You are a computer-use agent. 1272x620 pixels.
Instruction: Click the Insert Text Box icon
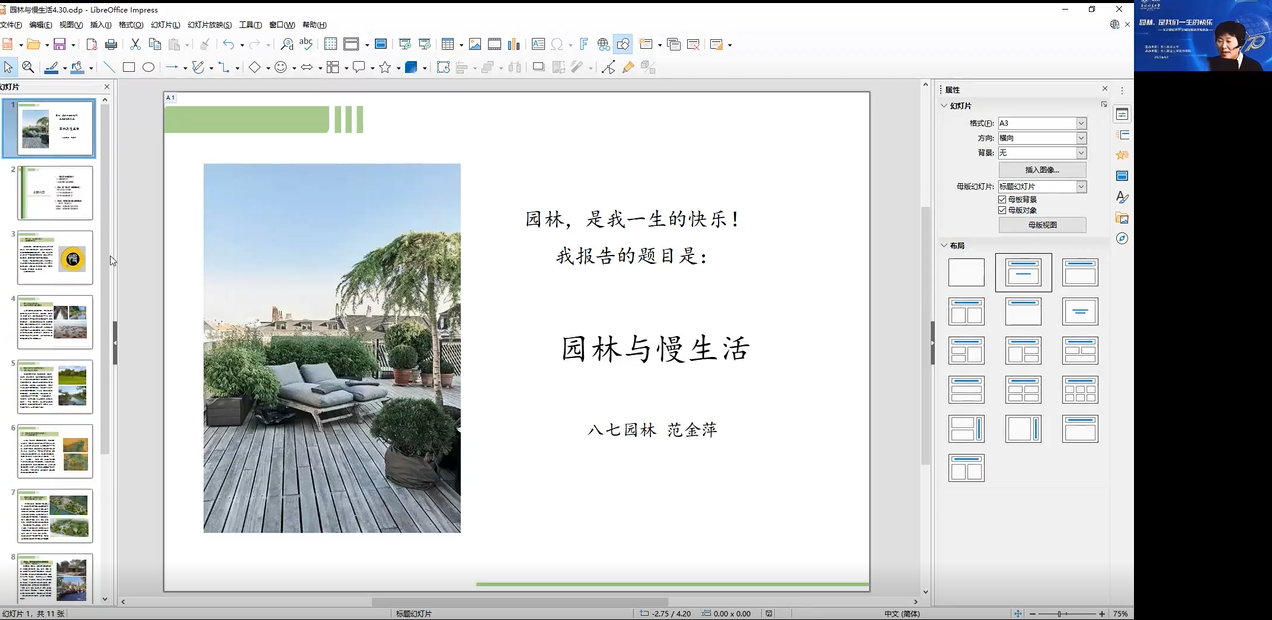tap(538, 44)
